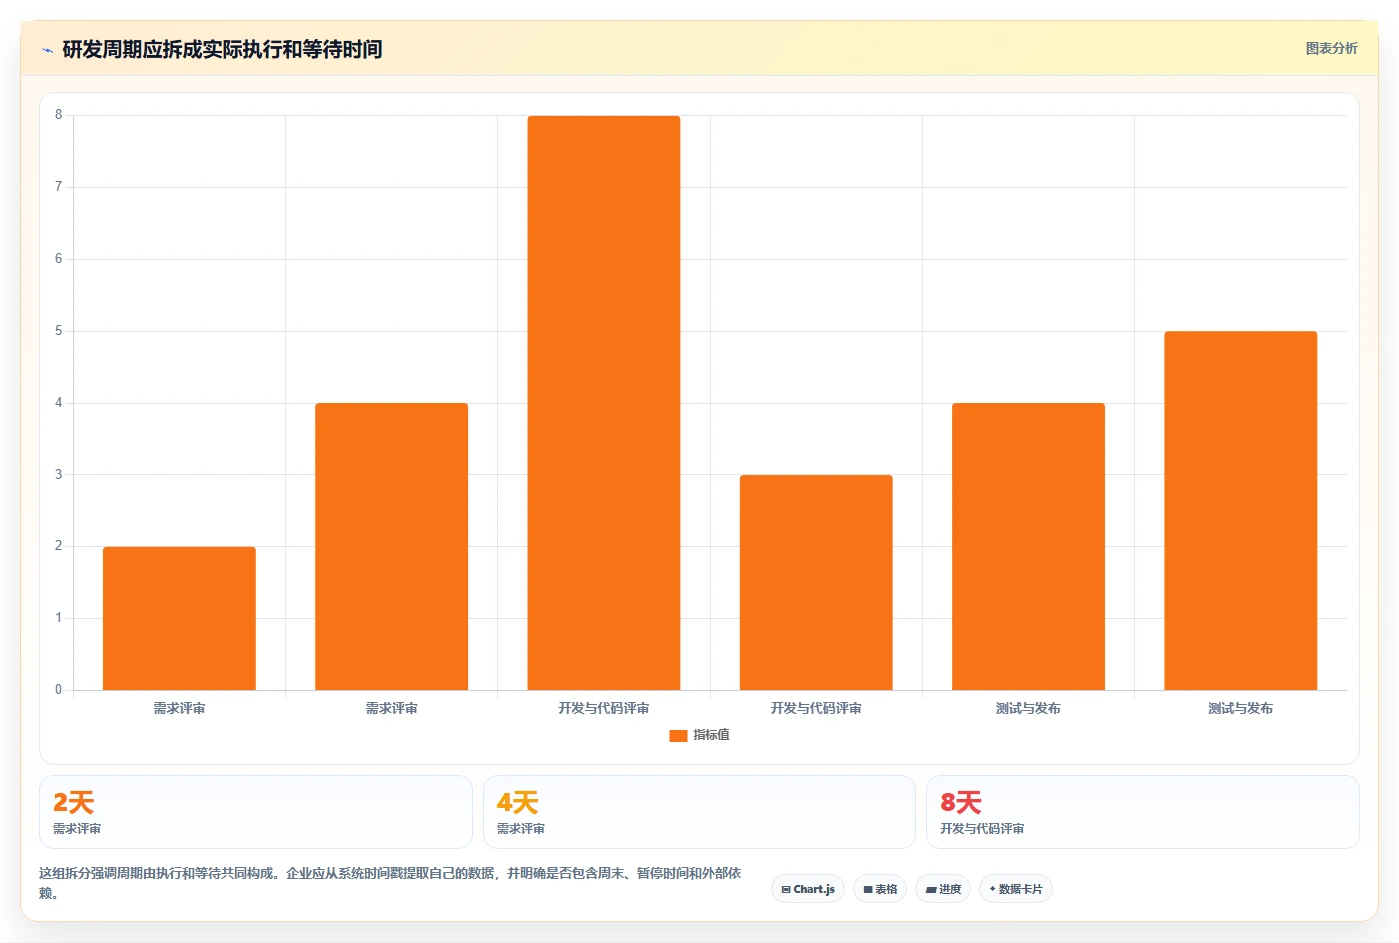
Task: Click the description paragraph starting 这组拆分强调周期
Action: click(x=390, y=883)
